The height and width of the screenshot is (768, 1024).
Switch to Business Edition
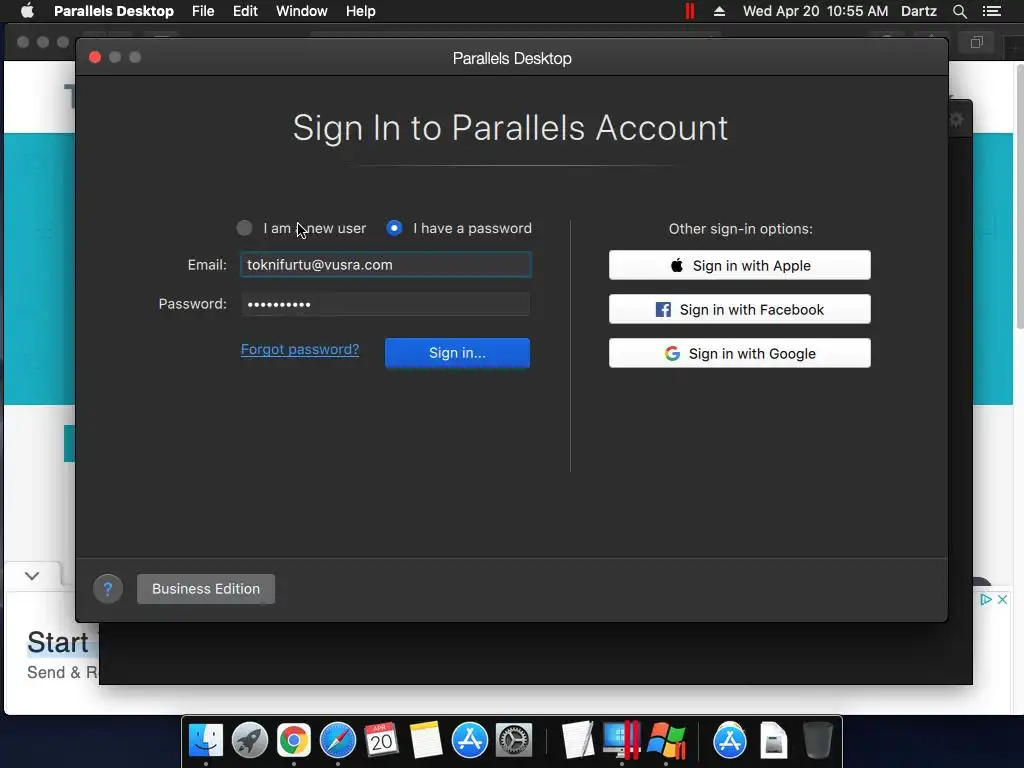[x=206, y=588]
